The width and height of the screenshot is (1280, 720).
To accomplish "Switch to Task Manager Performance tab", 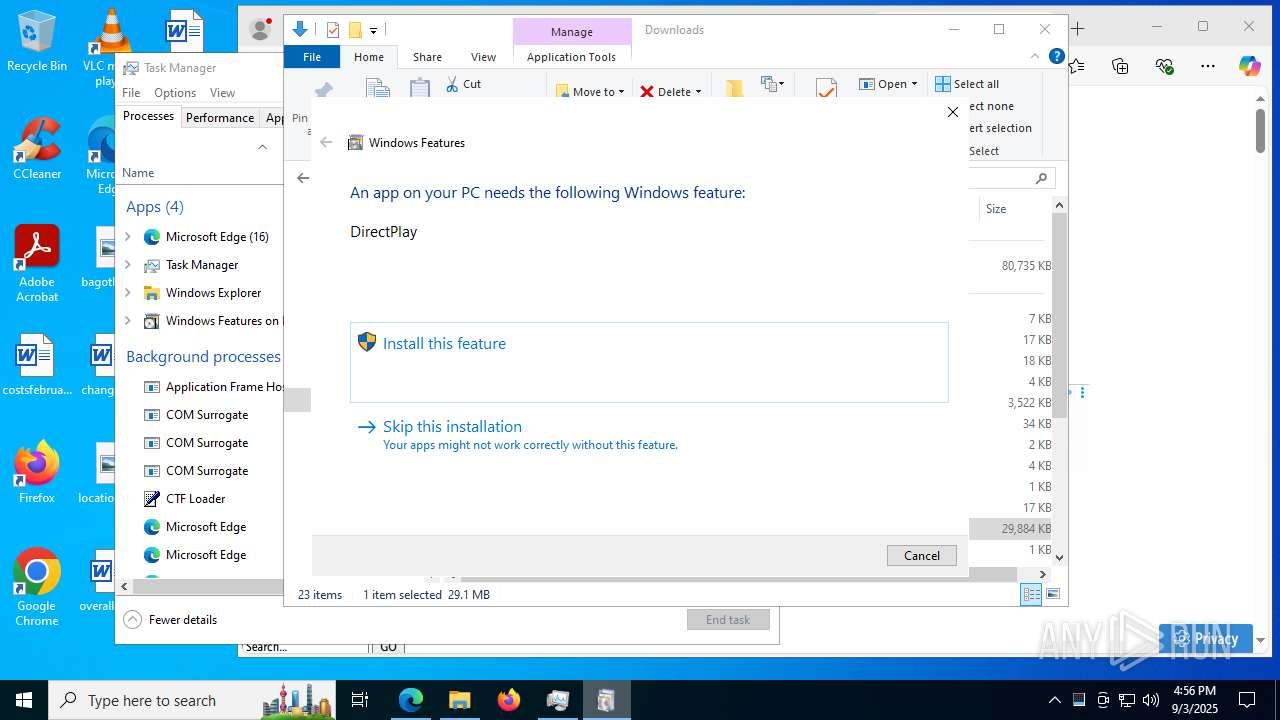I will 220,117.
